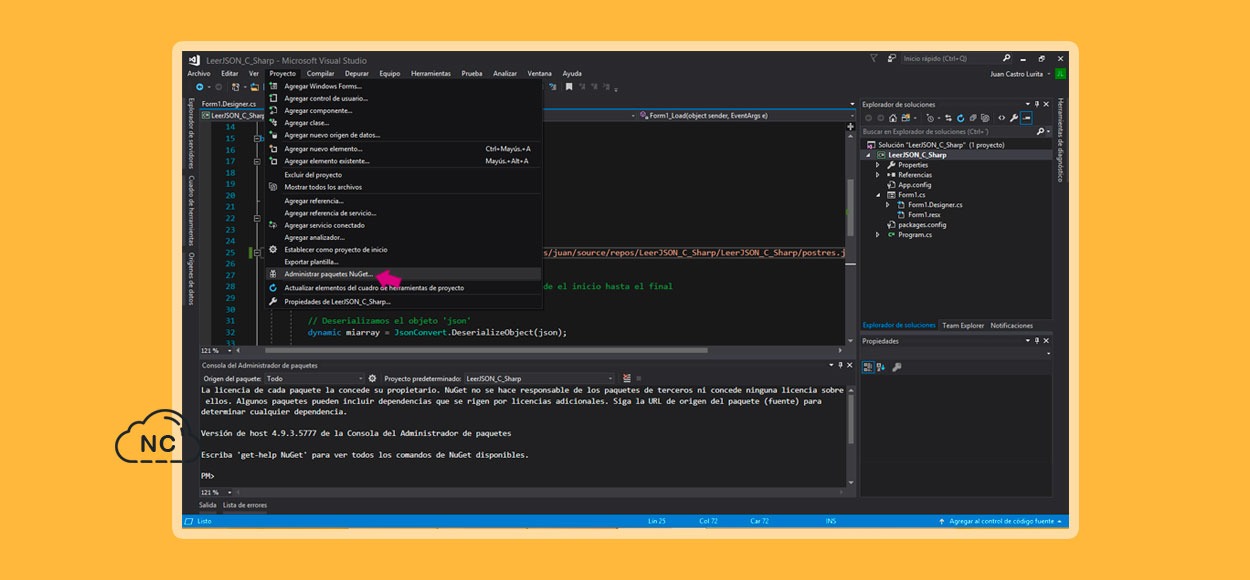
Task: Click Agregar componente in Proyecto menu
Action: pos(403,110)
